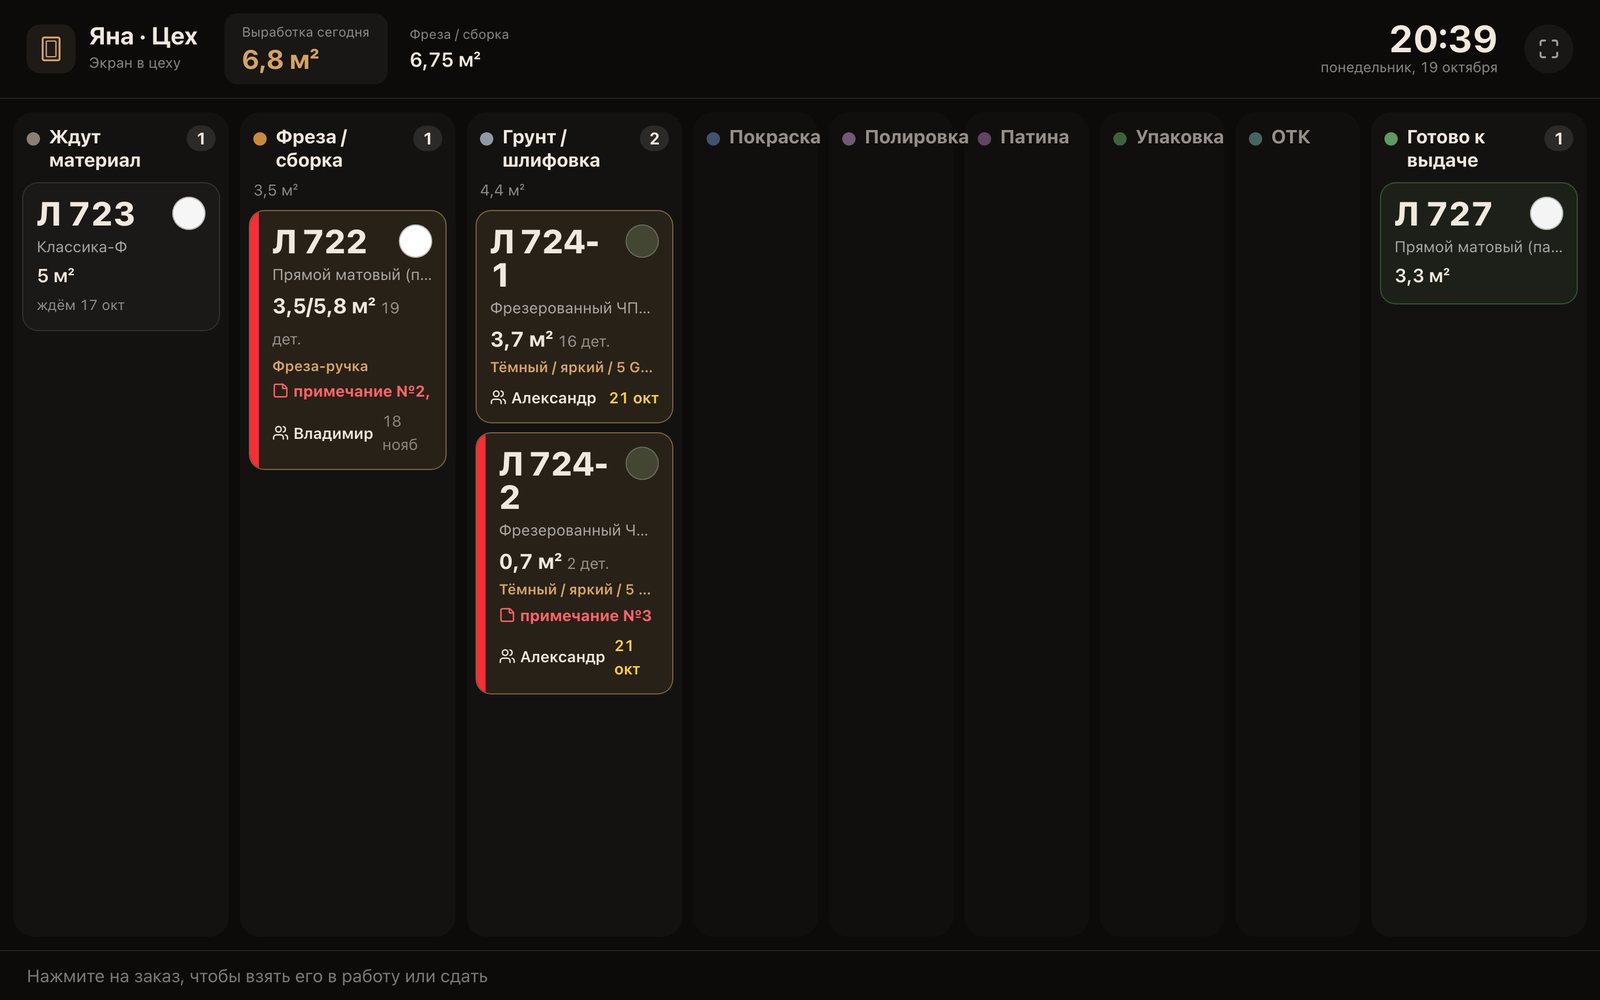
Task: Click the Фреза / сборка 6,75 м² stat
Action: click(459, 49)
